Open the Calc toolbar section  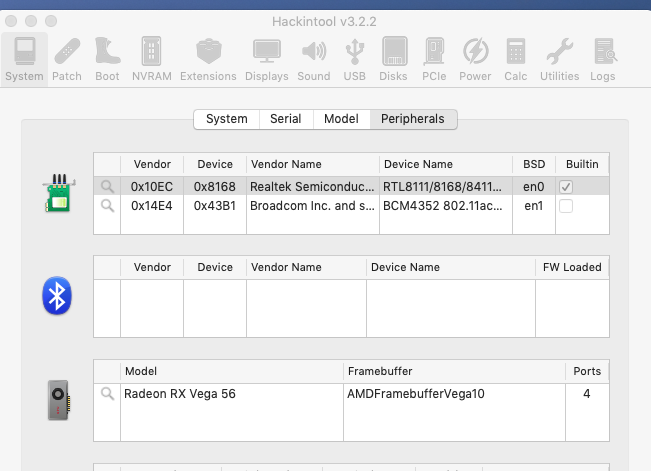pos(516,59)
